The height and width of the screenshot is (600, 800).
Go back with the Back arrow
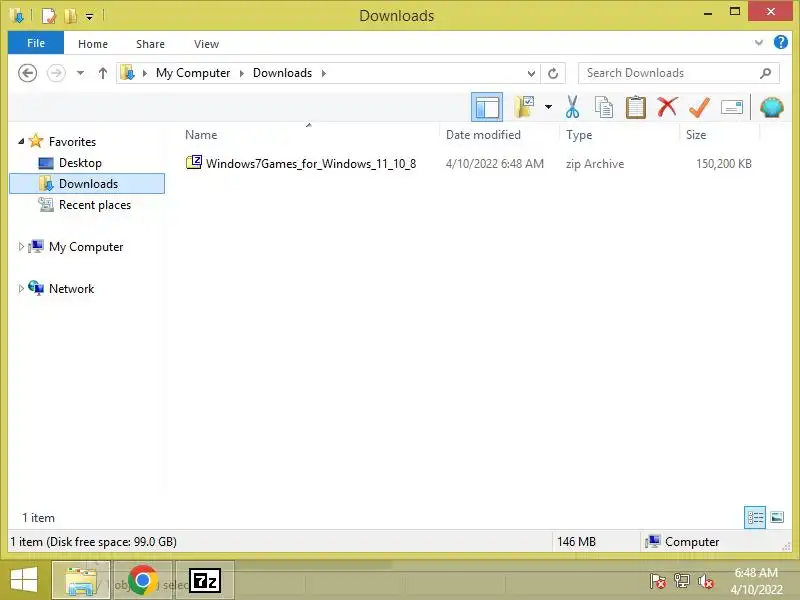click(x=28, y=73)
